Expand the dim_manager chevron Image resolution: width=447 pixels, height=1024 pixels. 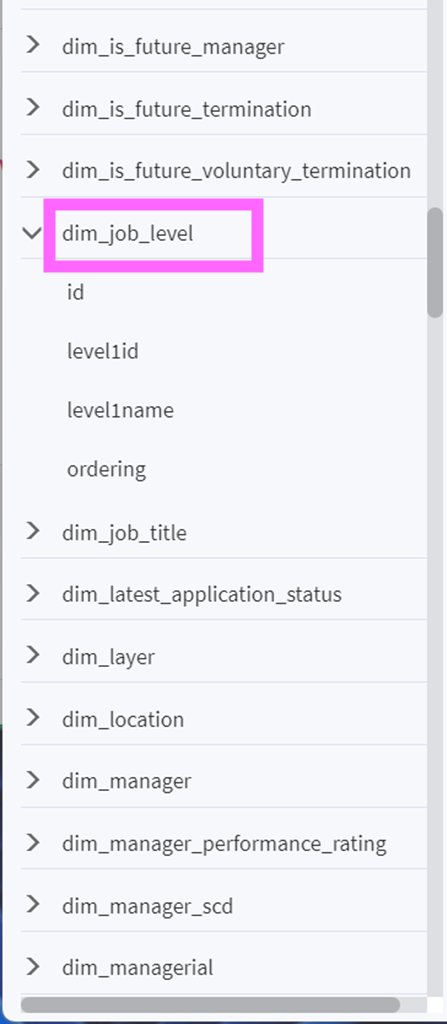tap(33, 780)
